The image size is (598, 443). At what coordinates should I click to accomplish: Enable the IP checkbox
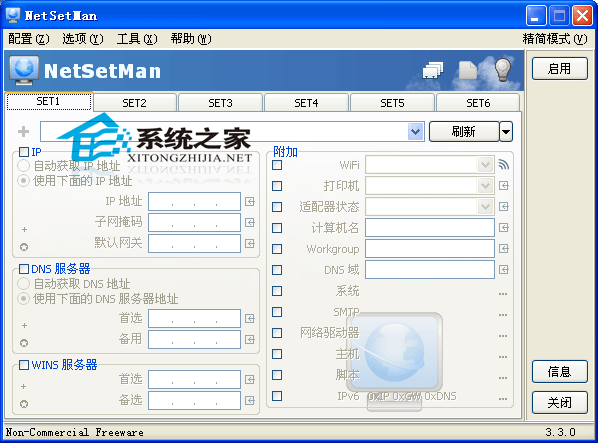[x=24, y=152]
